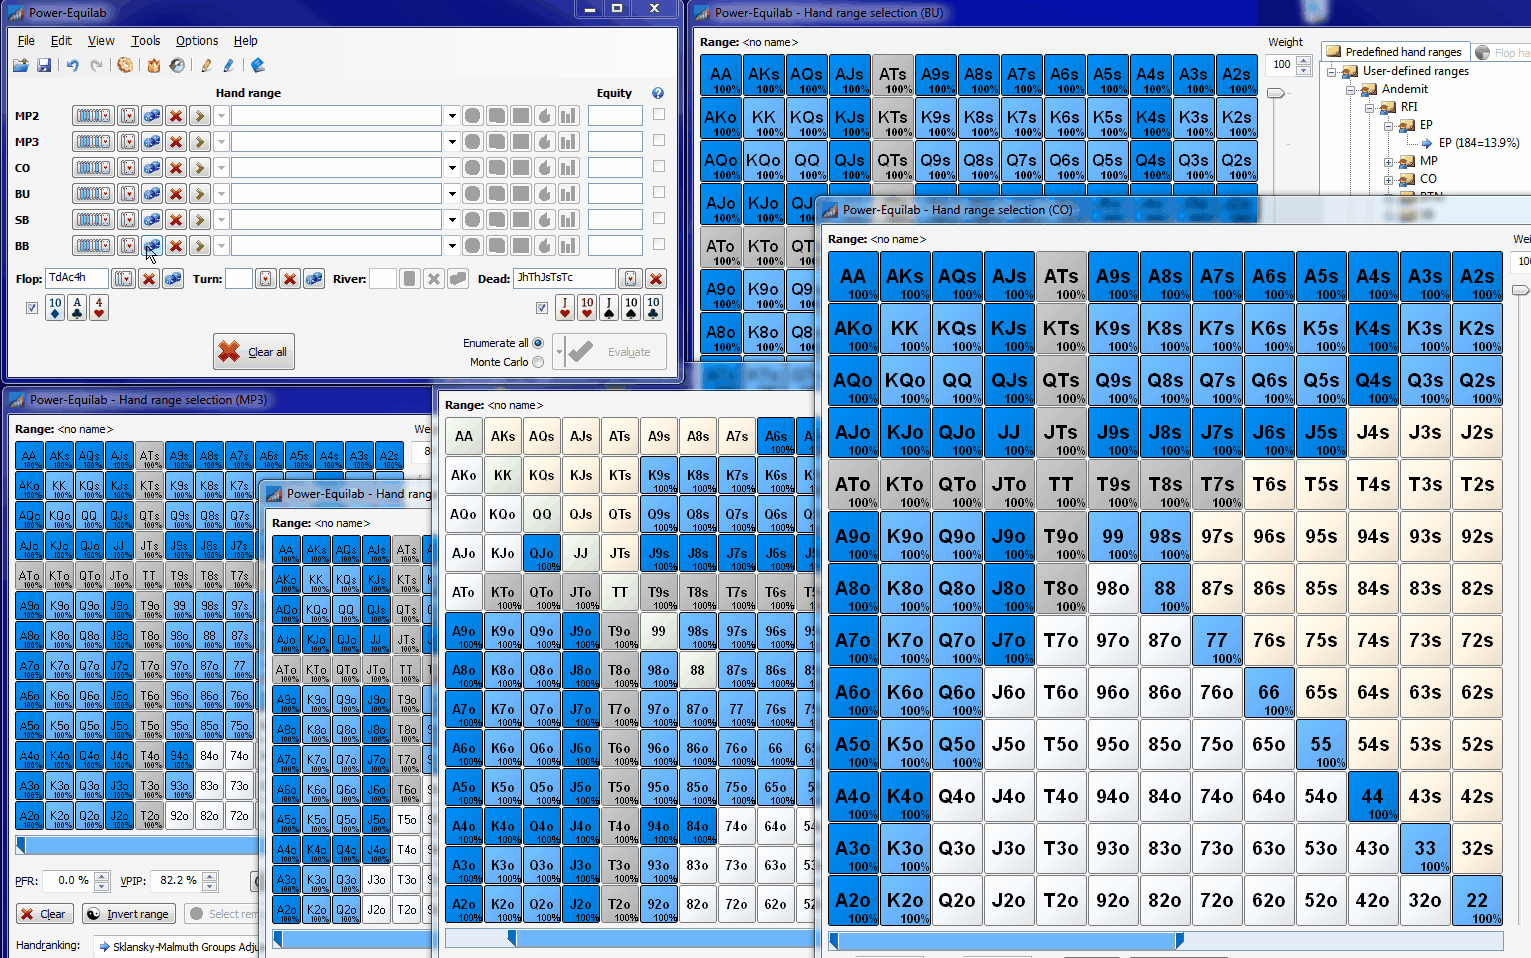Expand the CO folder in range tree

pyautogui.click(x=1388, y=179)
